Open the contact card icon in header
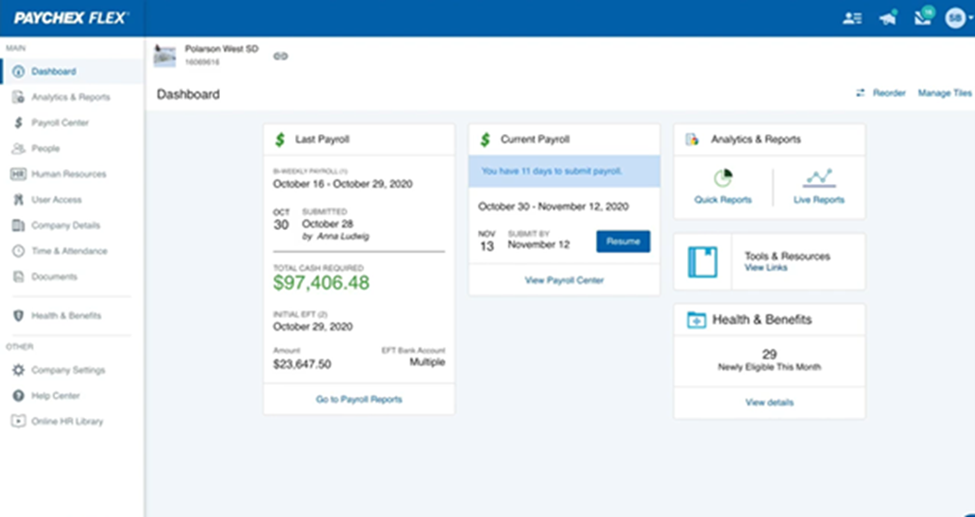 coord(852,19)
